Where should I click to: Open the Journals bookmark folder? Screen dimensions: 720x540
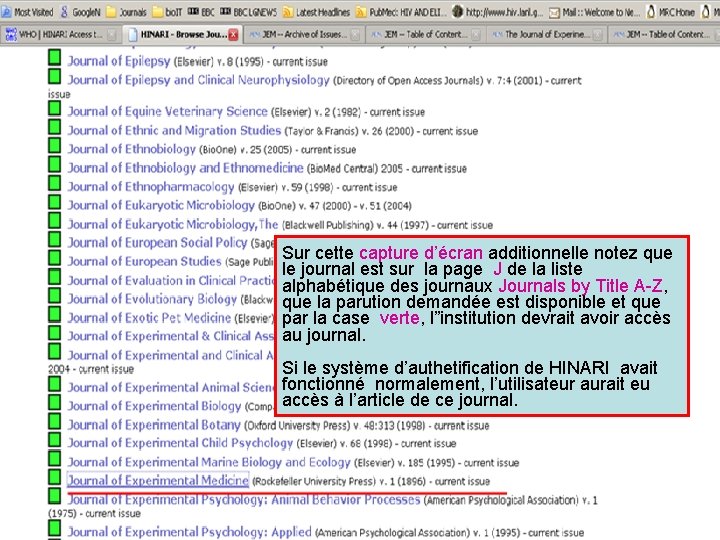126,12
